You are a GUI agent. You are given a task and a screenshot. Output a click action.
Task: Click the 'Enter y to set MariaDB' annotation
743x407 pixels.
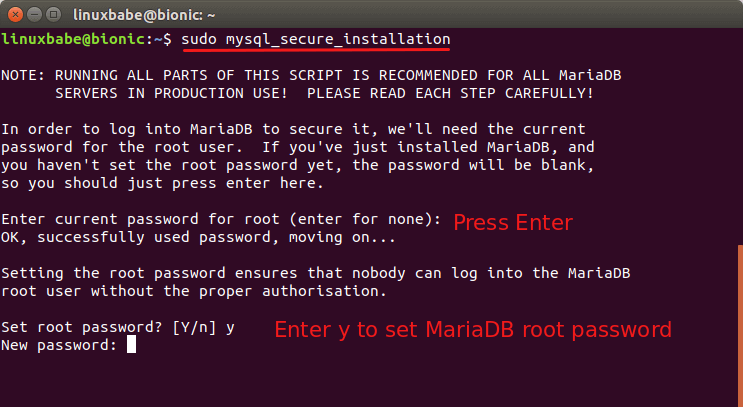tap(472, 329)
